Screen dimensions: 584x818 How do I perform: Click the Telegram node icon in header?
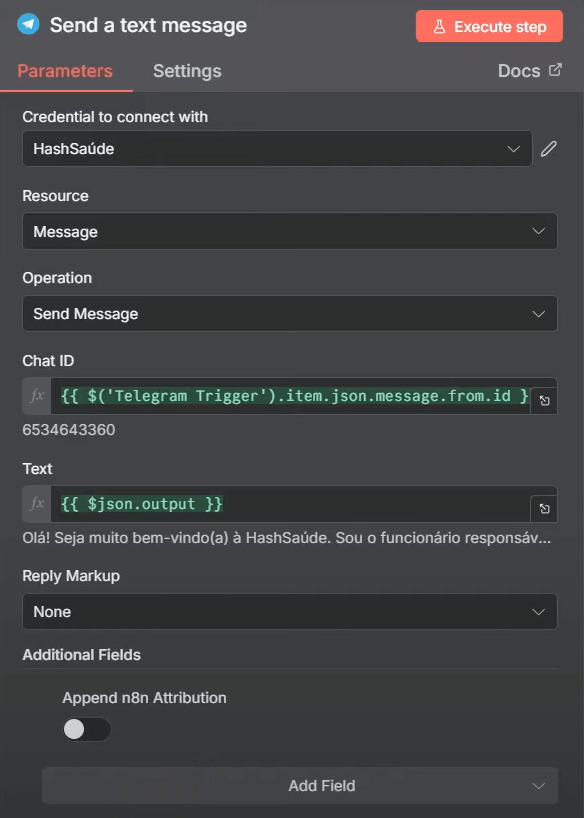click(28, 24)
